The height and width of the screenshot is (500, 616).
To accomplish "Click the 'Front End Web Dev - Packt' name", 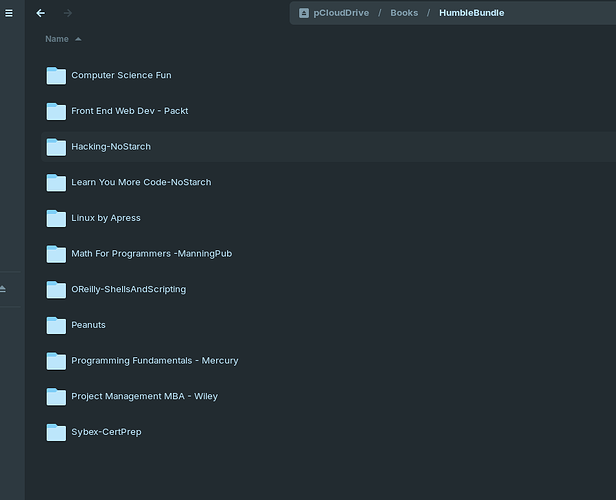I will click(130, 111).
